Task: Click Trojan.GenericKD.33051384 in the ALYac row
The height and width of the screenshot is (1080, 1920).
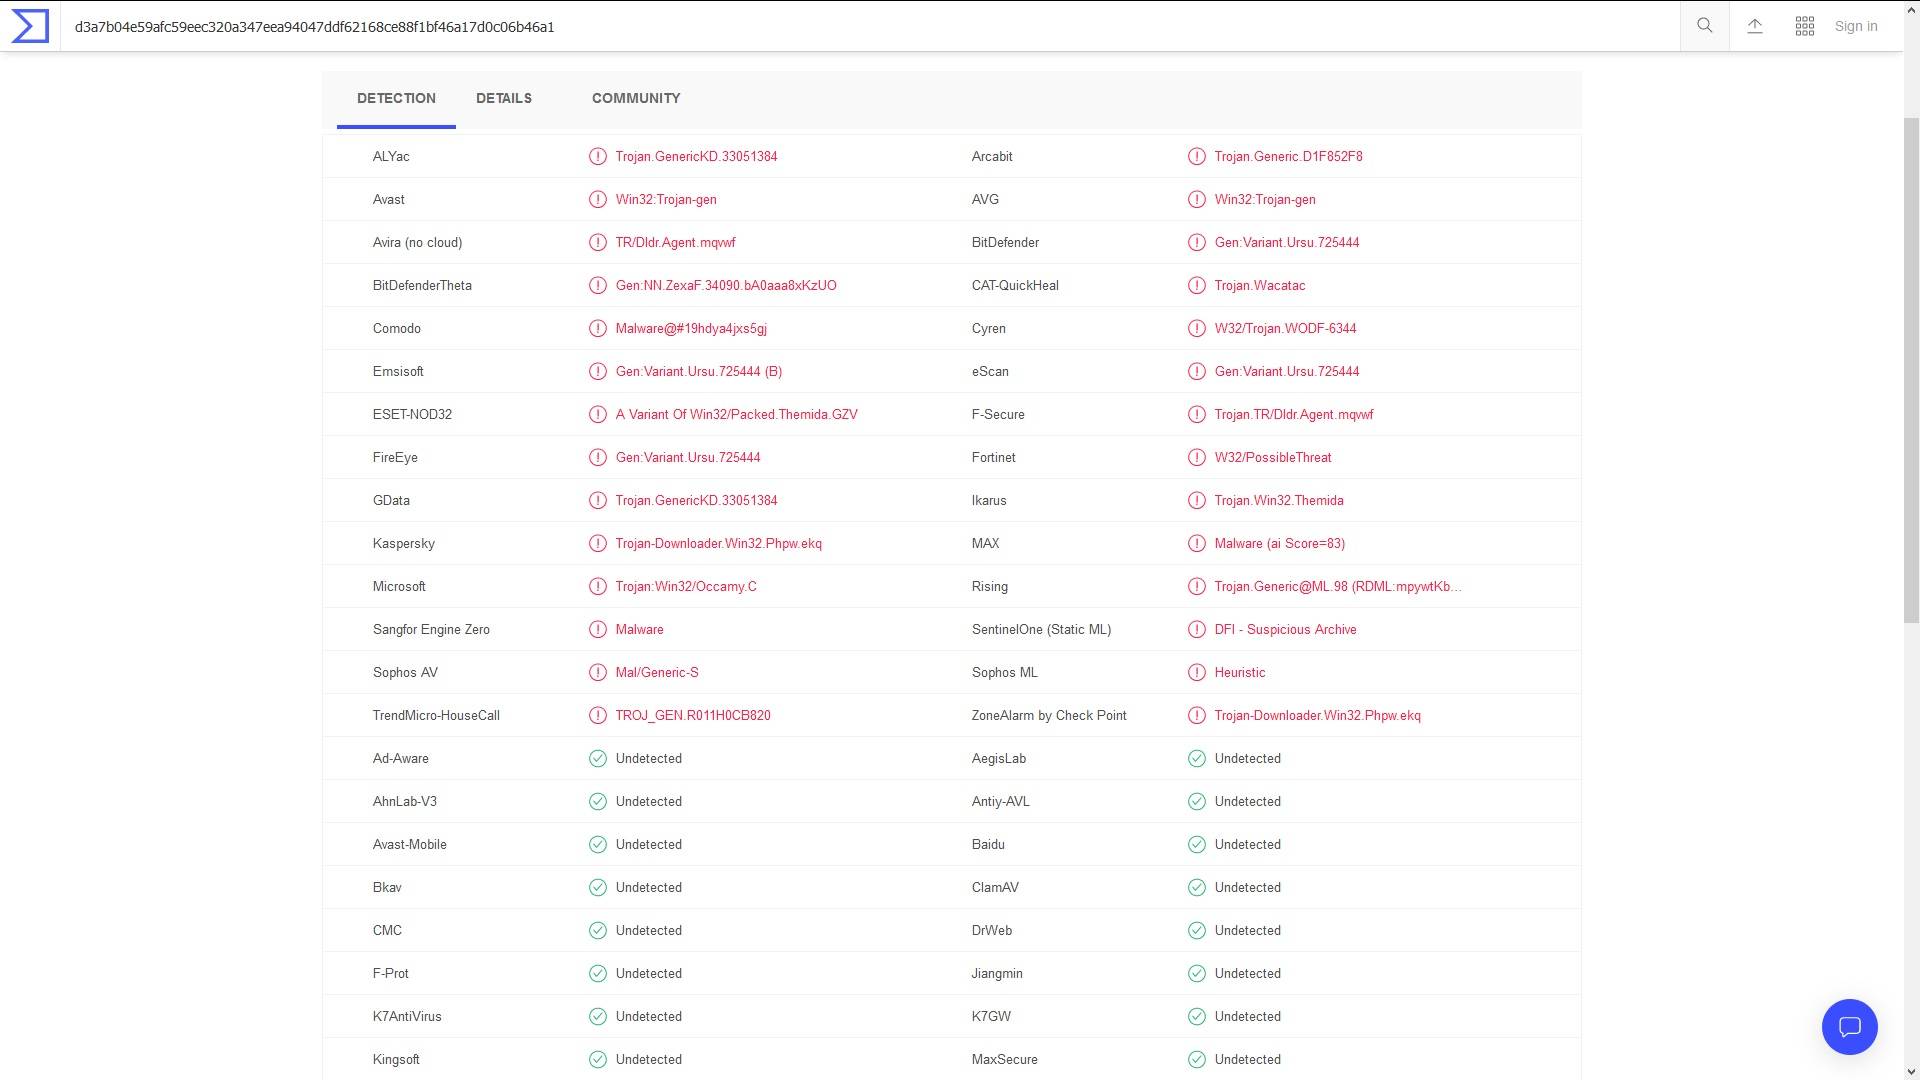Action: 696,157
